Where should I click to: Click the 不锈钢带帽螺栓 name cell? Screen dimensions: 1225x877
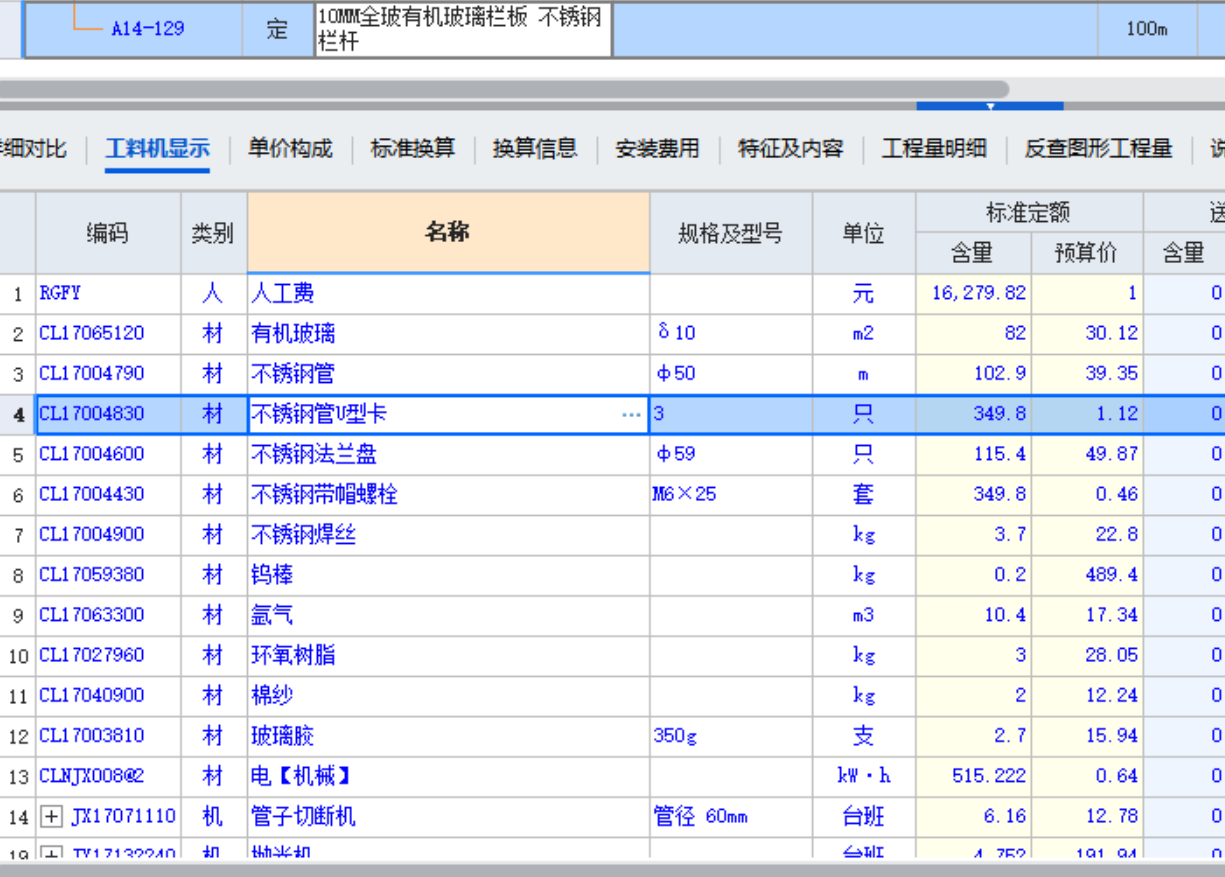pos(448,494)
